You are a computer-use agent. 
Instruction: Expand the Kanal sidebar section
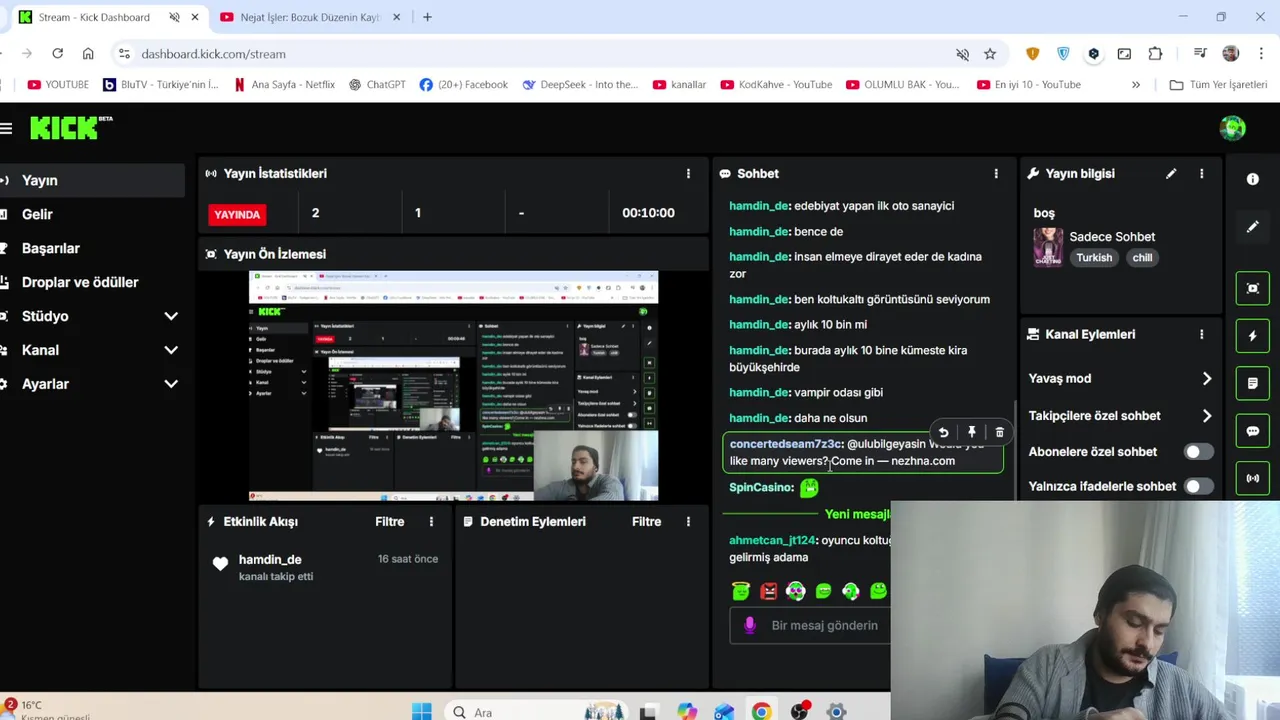(x=171, y=350)
